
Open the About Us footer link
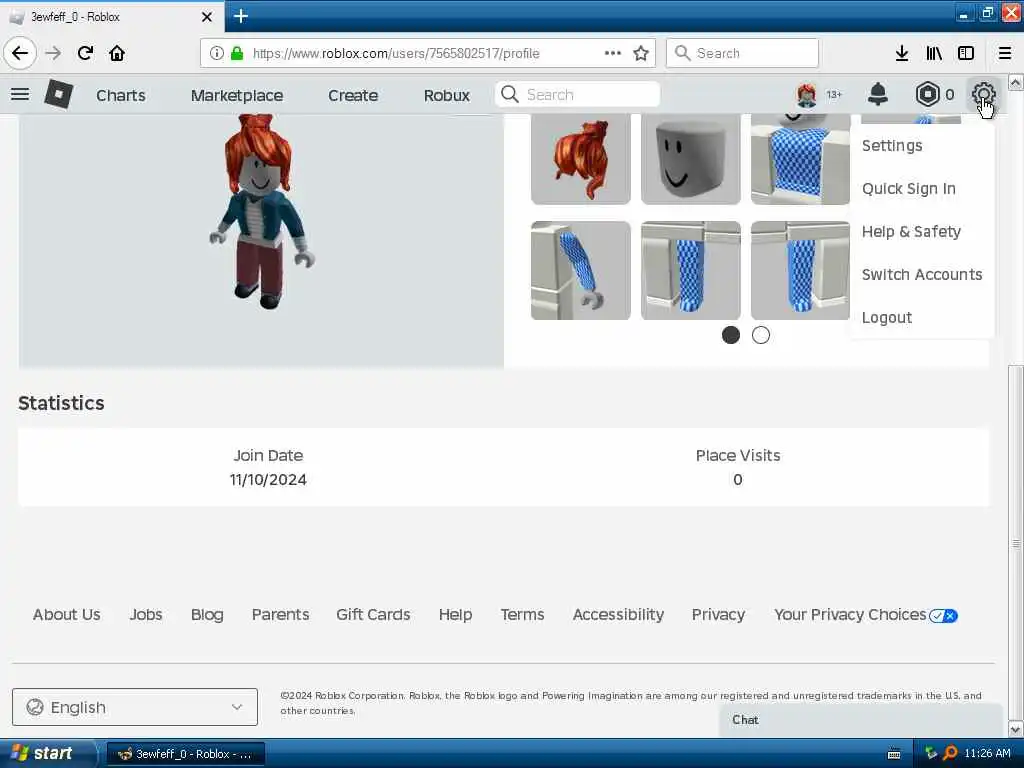click(x=67, y=615)
